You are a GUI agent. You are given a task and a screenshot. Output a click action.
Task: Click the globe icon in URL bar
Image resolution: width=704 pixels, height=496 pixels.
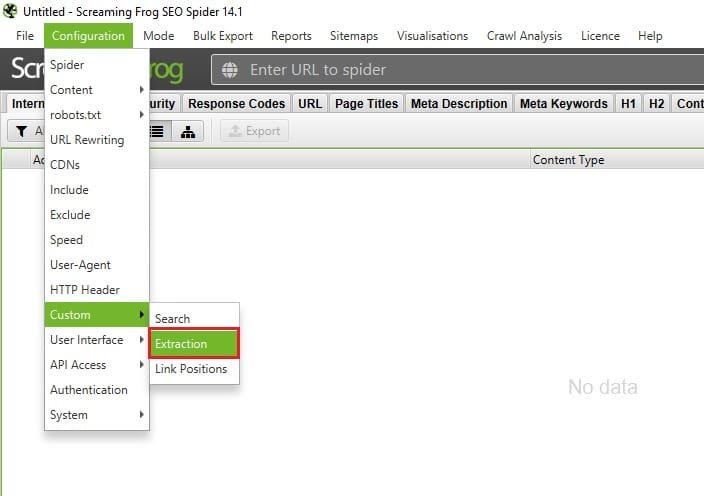click(x=231, y=70)
